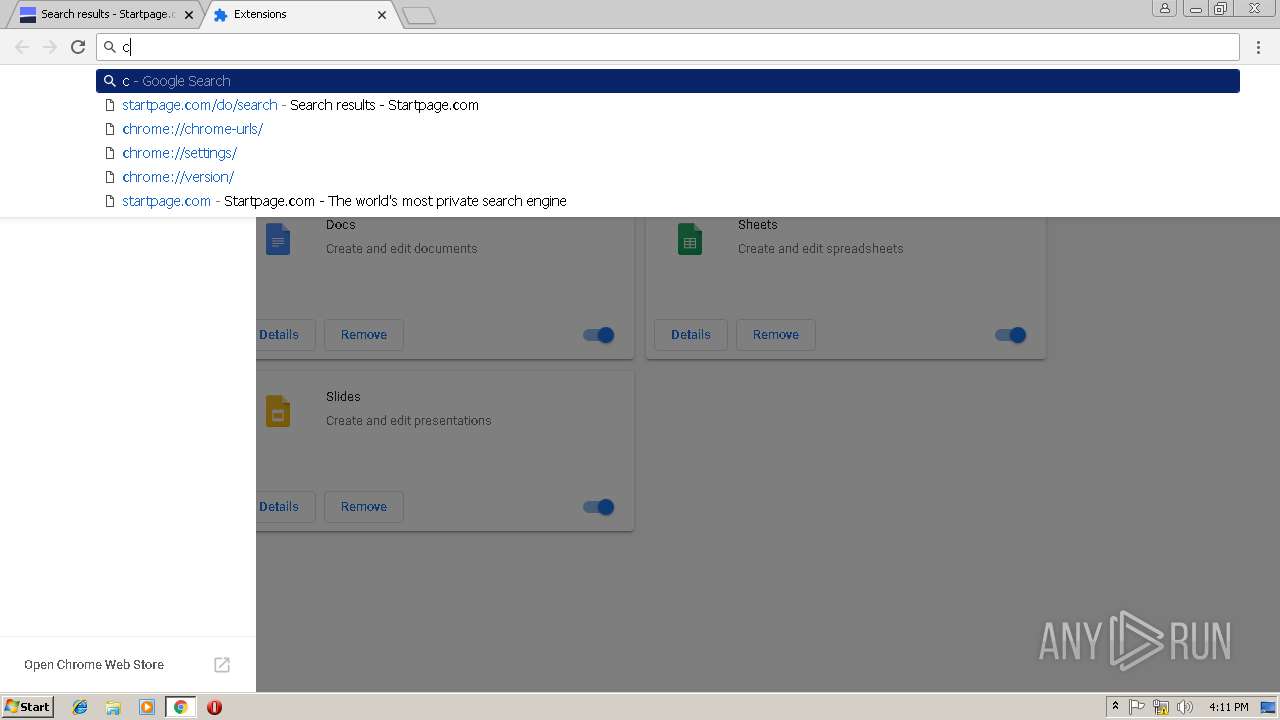Close the Extensions tab
The height and width of the screenshot is (720, 1280).
[x=382, y=15]
